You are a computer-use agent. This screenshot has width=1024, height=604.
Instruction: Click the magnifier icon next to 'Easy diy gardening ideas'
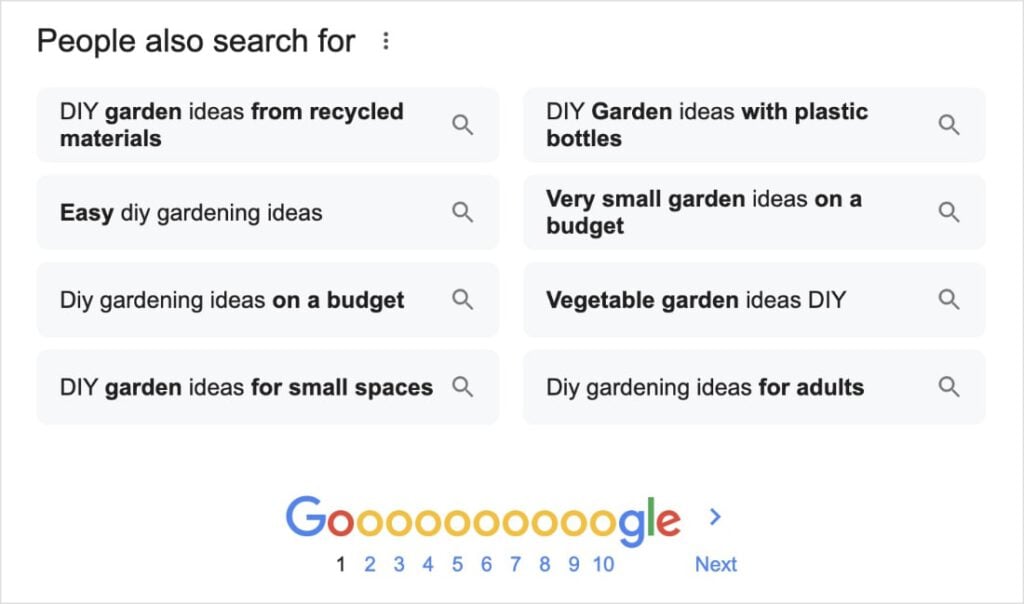click(462, 212)
